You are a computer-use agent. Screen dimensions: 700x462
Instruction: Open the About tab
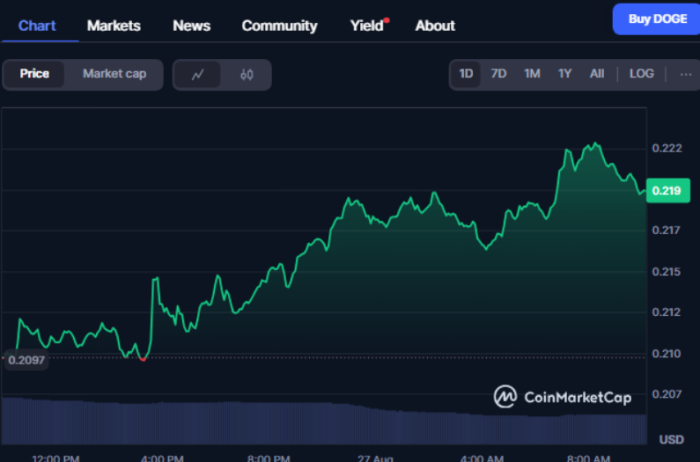(435, 25)
